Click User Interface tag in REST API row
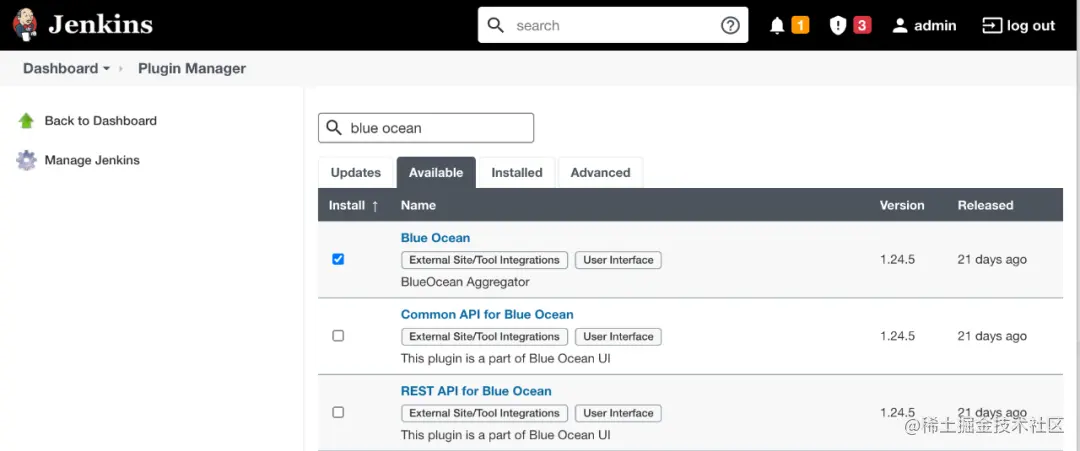Screen dimensions: 1080x451 coord(619,413)
